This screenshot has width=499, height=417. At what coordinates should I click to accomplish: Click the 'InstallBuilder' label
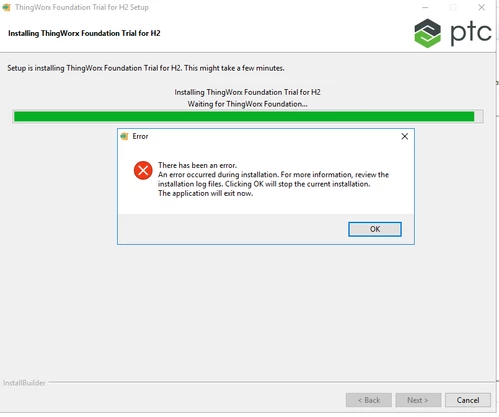pyautogui.click(x=24, y=383)
